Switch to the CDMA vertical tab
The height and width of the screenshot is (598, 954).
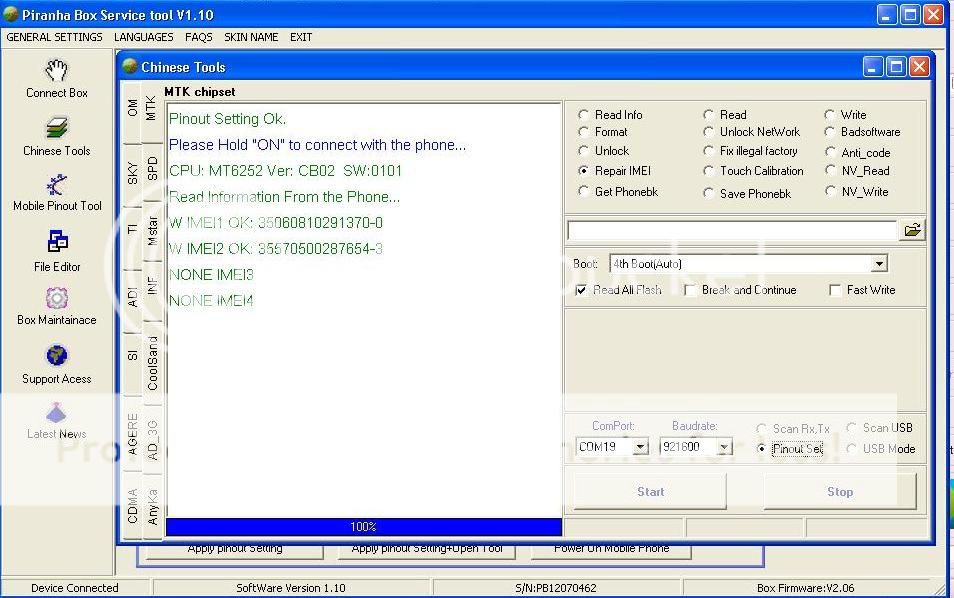click(x=132, y=506)
